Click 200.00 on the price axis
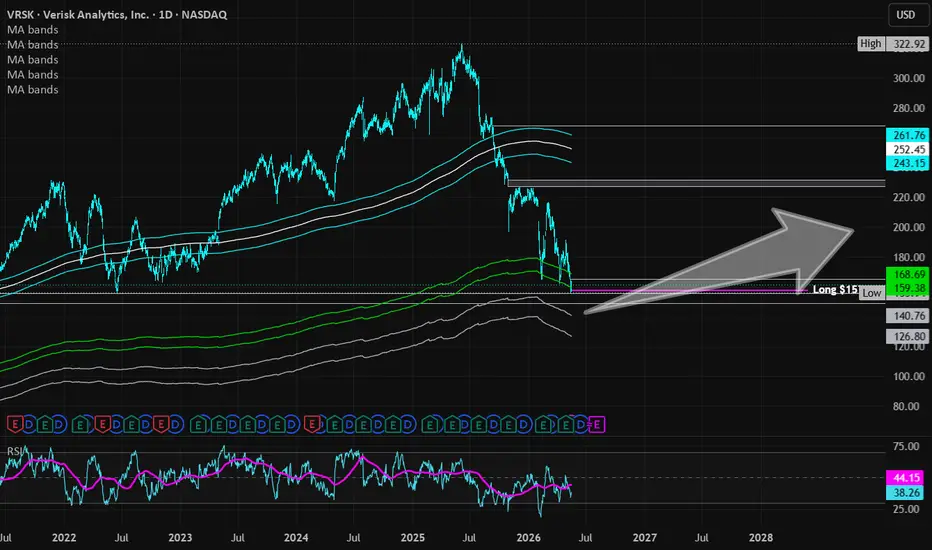Image resolution: width=932 pixels, height=550 pixels. tap(909, 227)
